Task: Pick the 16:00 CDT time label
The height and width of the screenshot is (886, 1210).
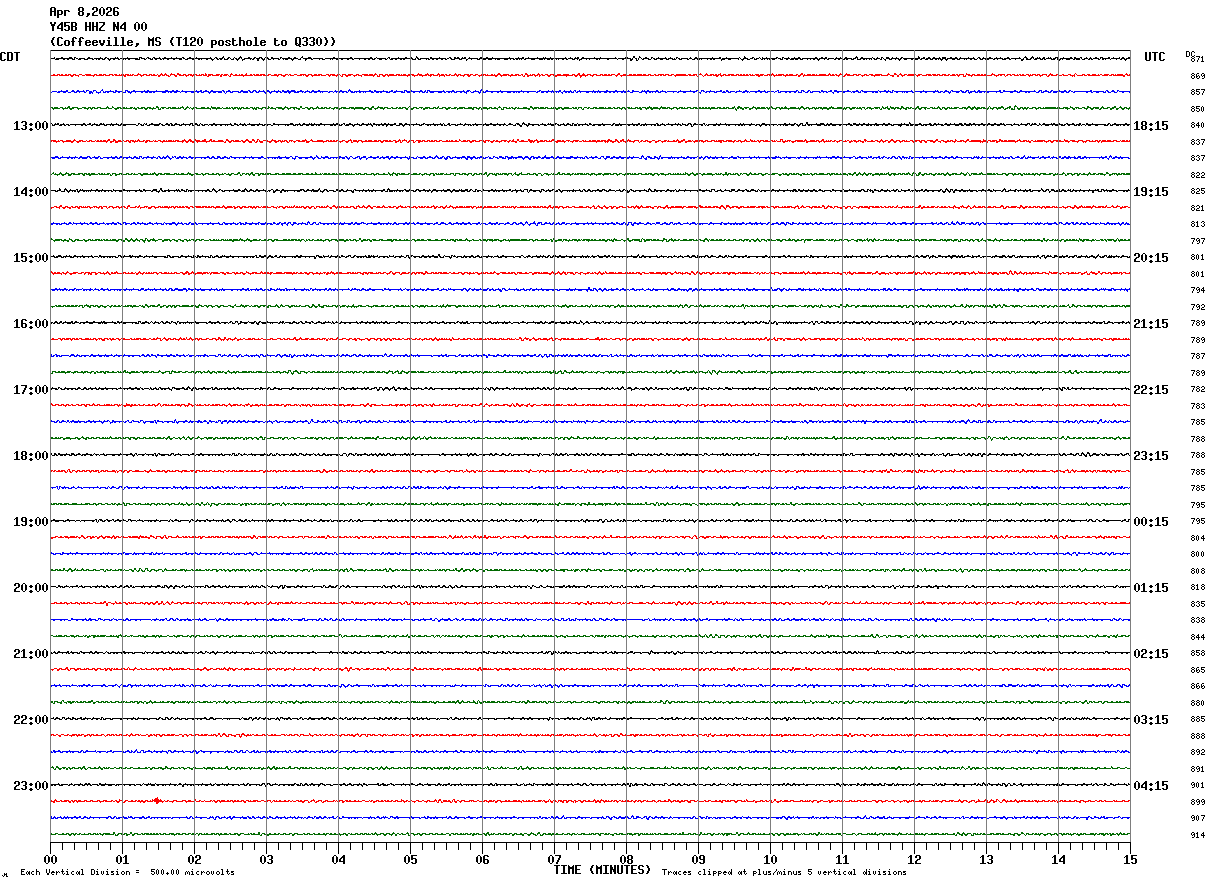Action: click(x=30, y=324)
